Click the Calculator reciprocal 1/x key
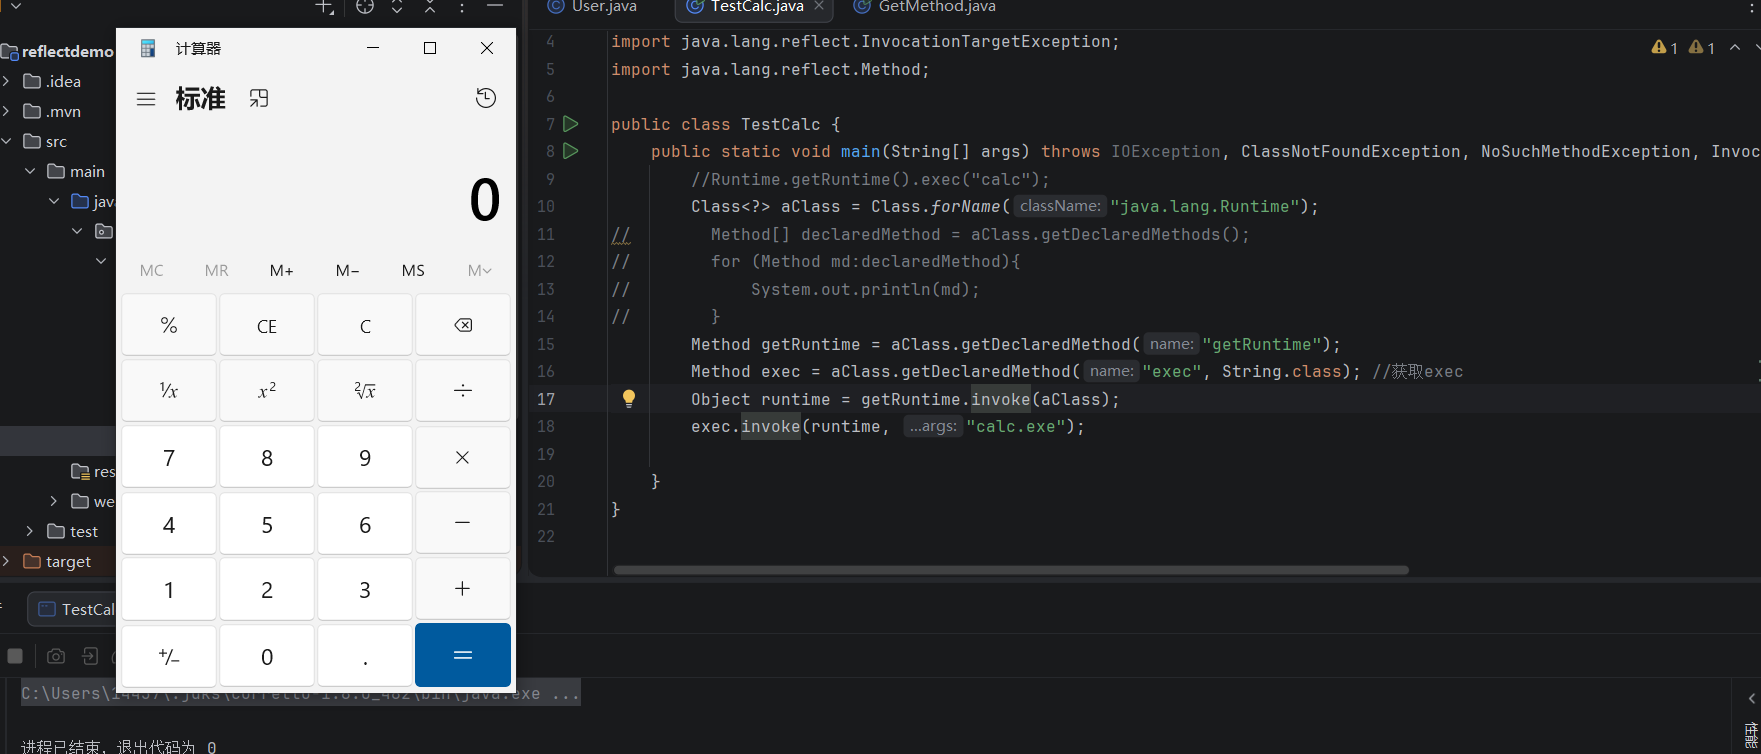The image size is (1761, 754). coord(169,391)
